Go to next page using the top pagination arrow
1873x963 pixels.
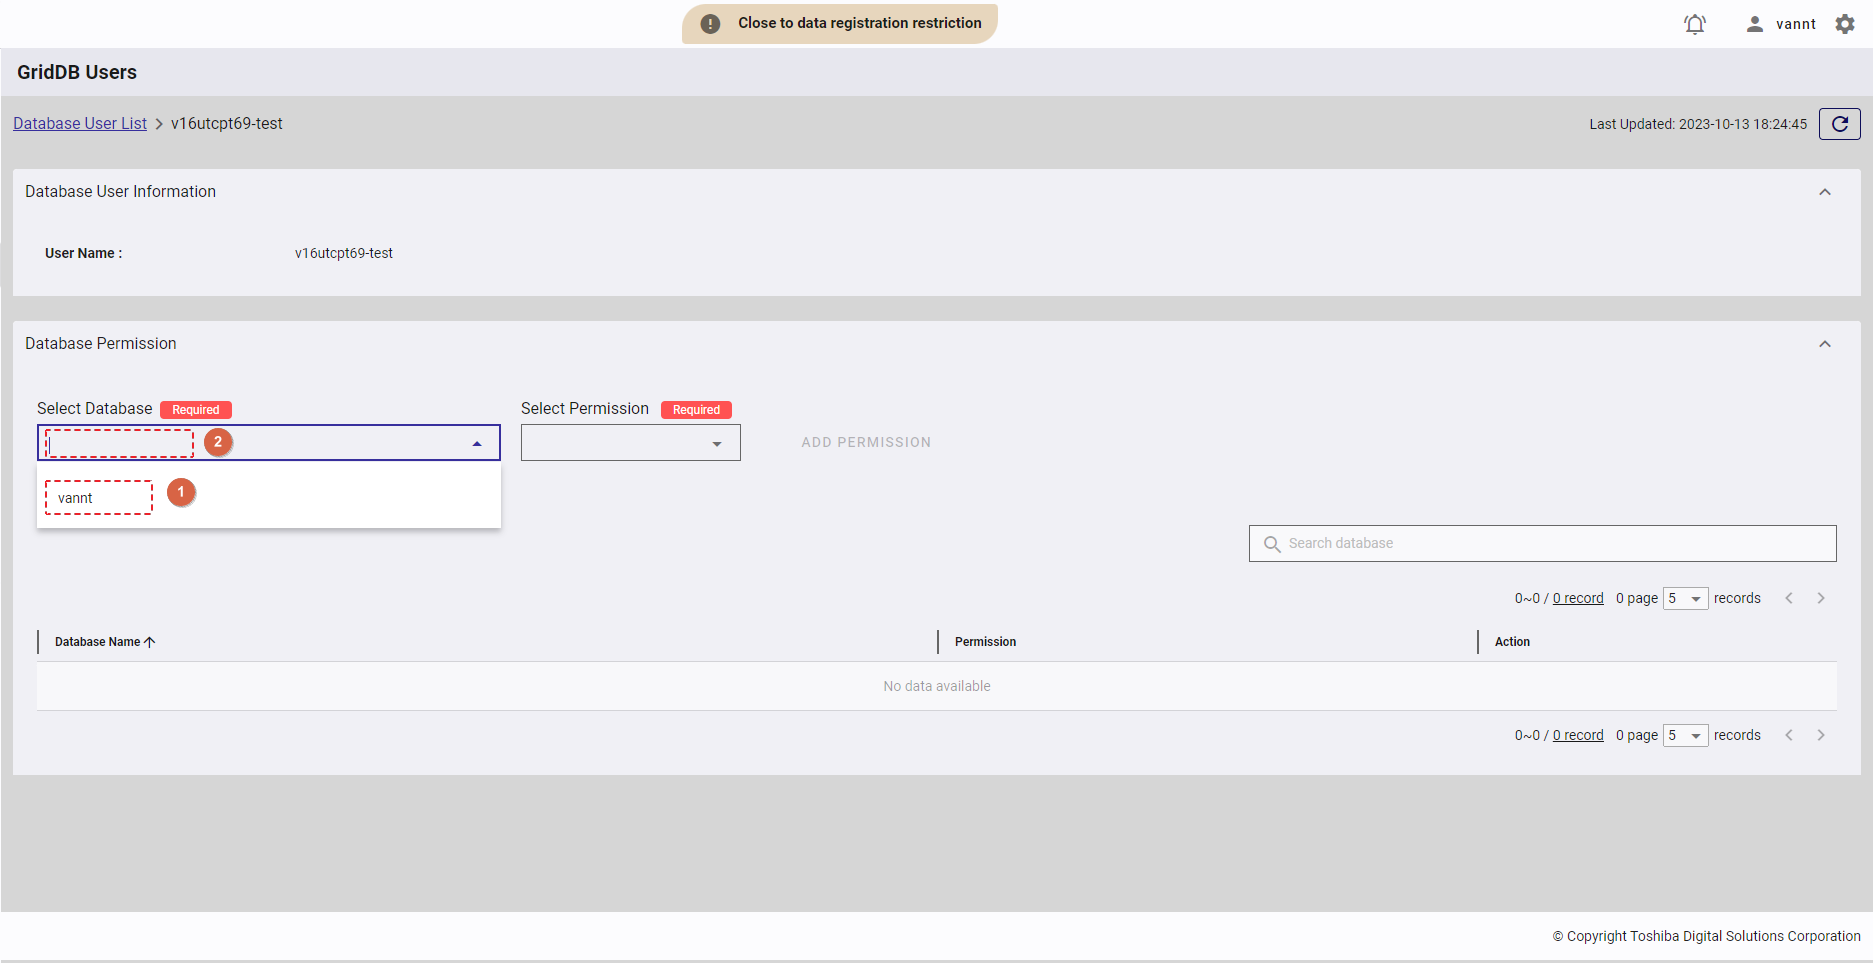tap(1821, 598)
